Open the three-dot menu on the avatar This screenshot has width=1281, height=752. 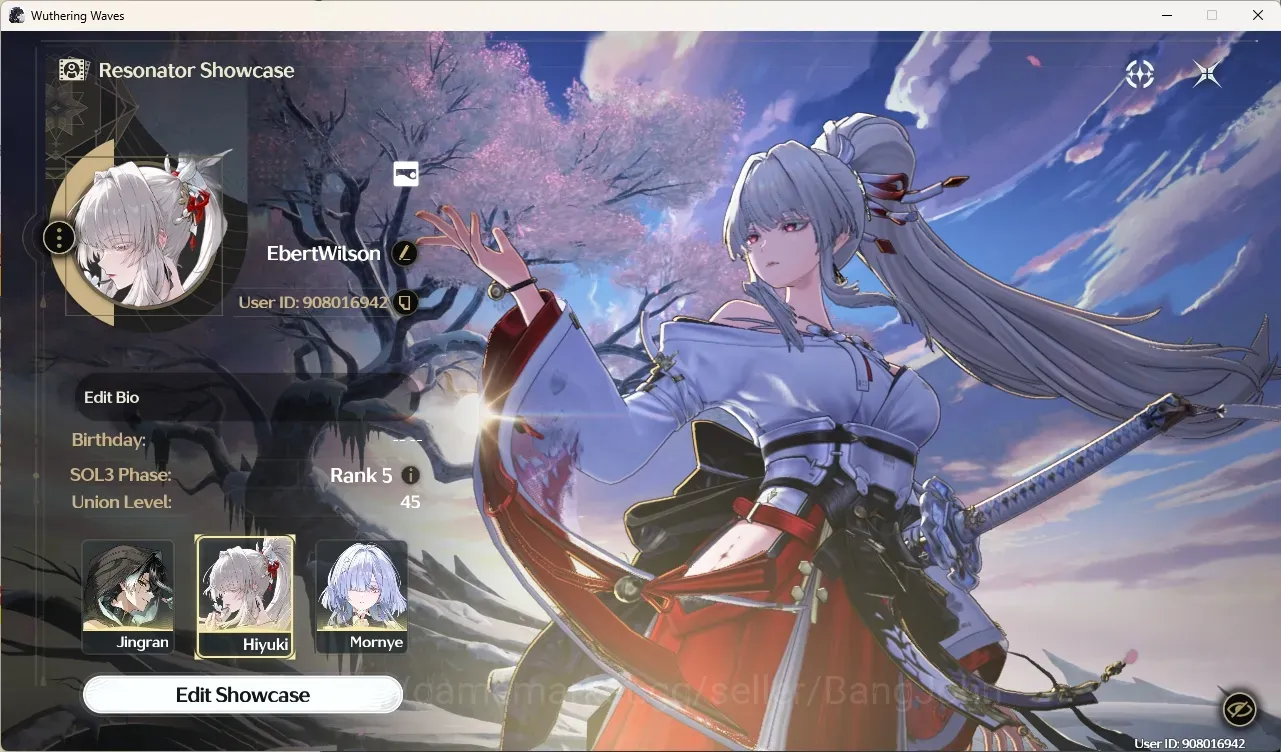point(60,238)
